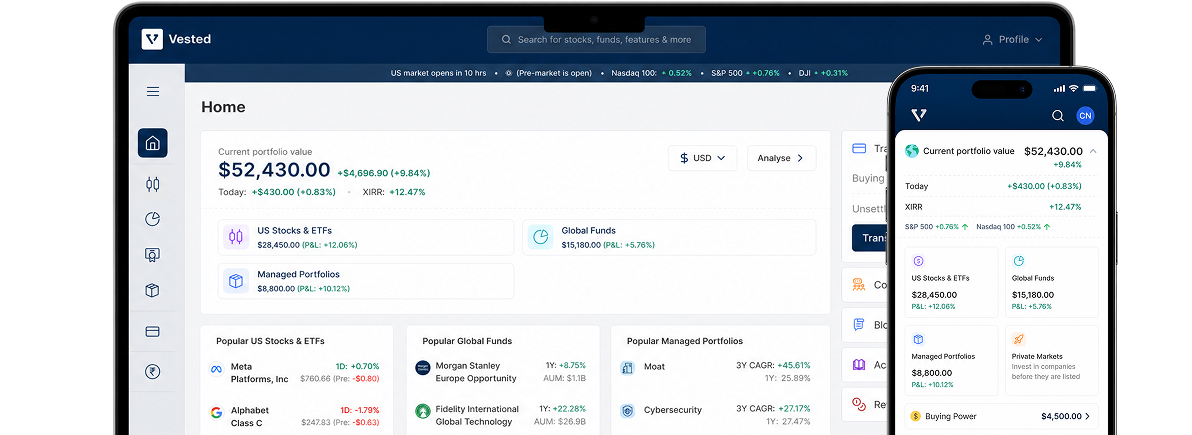Click the Nasdaq 100 +0.52% ticker in market bar
Image resolution: width=1192 pixels, height=435 pixels.
pos(651,73)
